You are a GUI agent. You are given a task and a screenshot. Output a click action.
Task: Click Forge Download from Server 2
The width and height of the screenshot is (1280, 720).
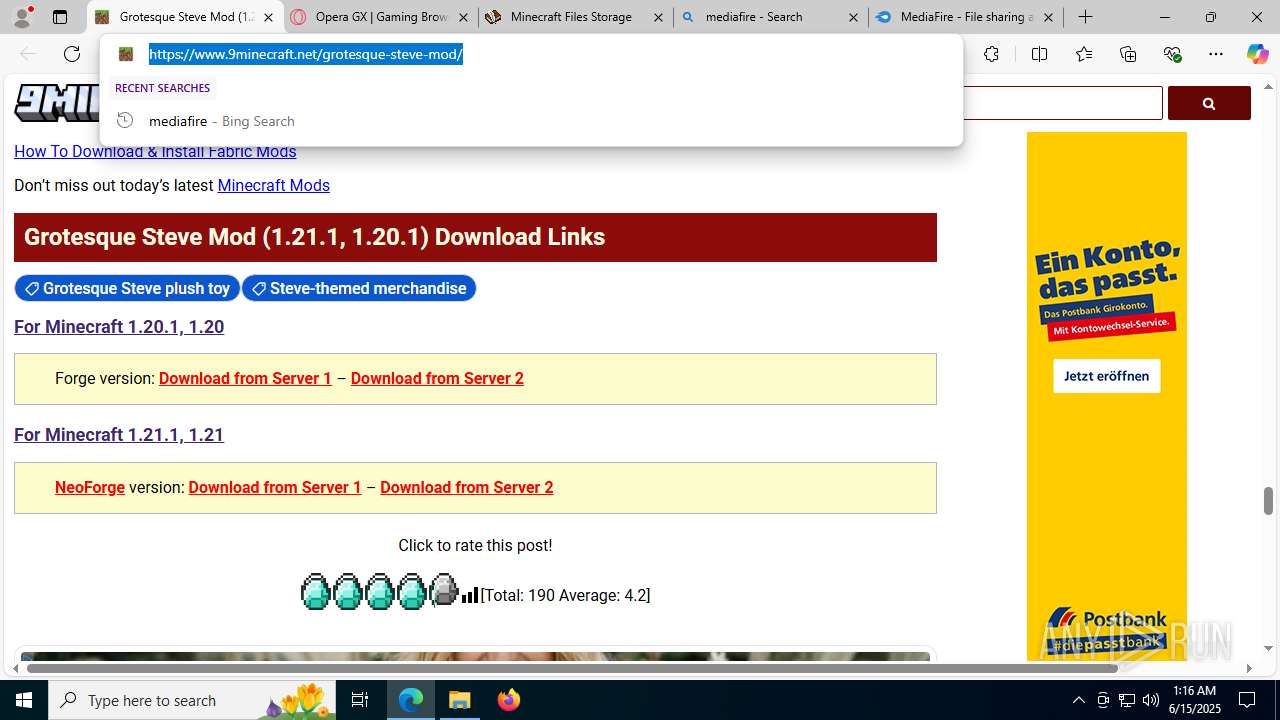(437, 378)
